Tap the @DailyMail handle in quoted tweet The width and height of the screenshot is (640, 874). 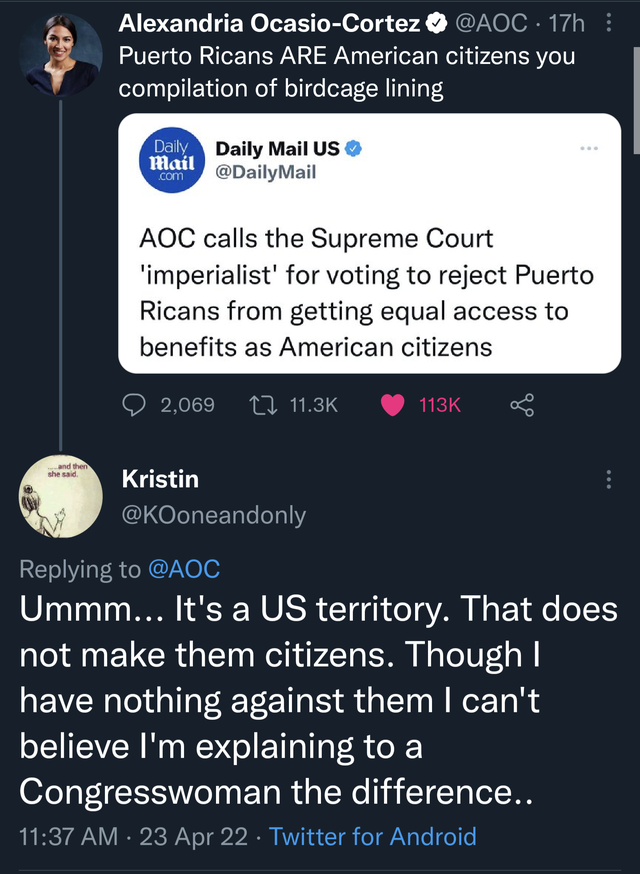click(x=266, y=172)
